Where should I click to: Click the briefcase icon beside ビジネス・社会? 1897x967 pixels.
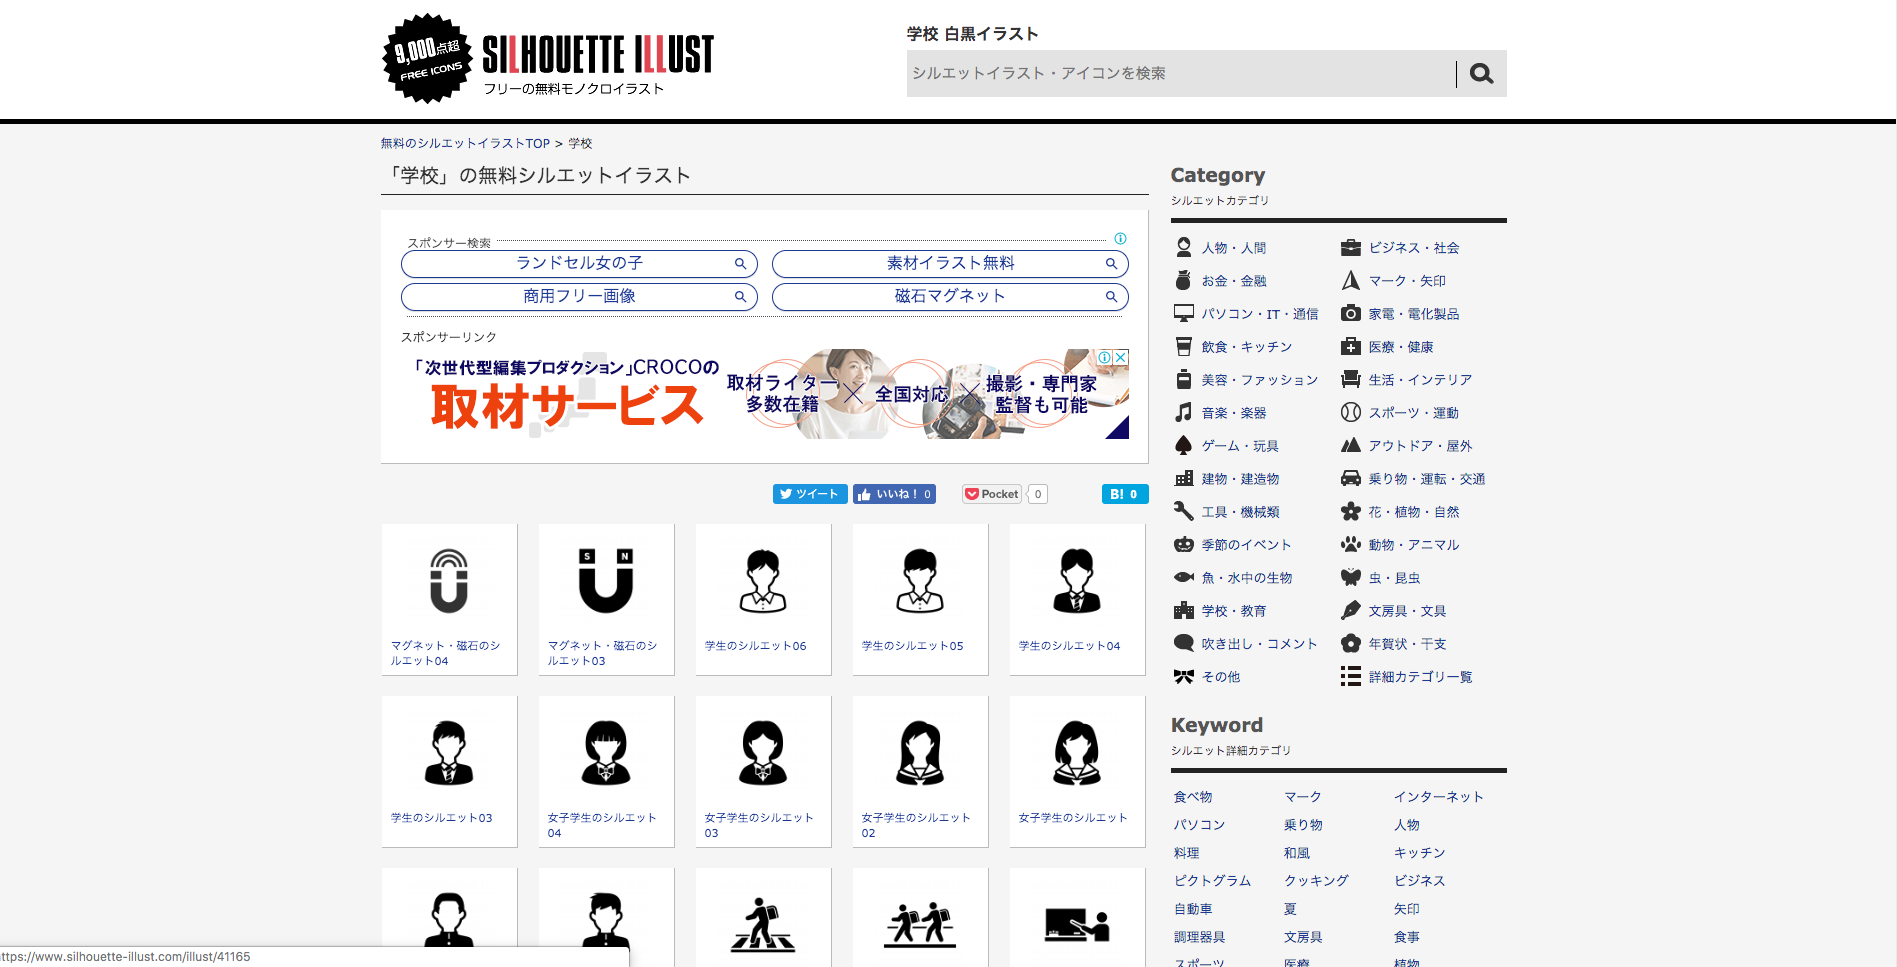pyautogui.click(x=1351, y=247)
